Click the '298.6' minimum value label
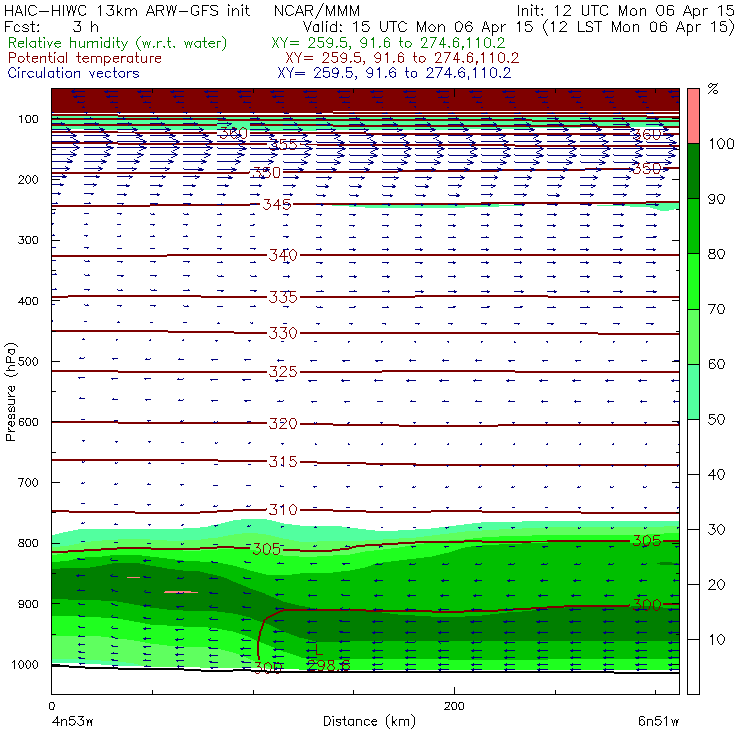The width and height of the screenshot is (740, 740). (328, 666)
